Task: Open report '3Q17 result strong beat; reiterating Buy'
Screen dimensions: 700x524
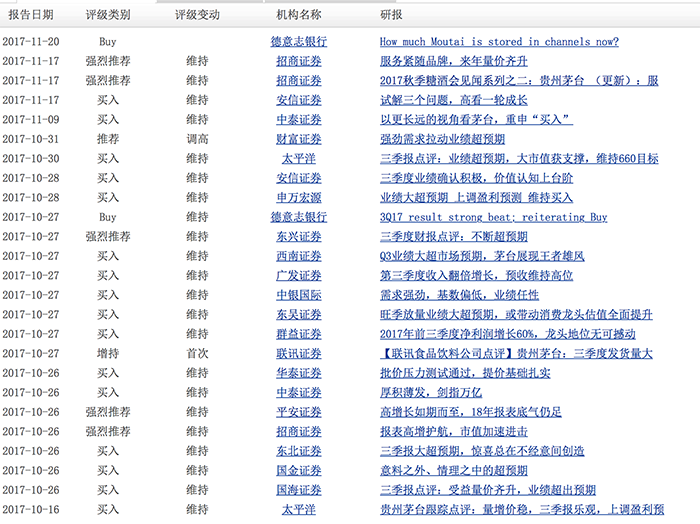Action: [x=493, y=217]
